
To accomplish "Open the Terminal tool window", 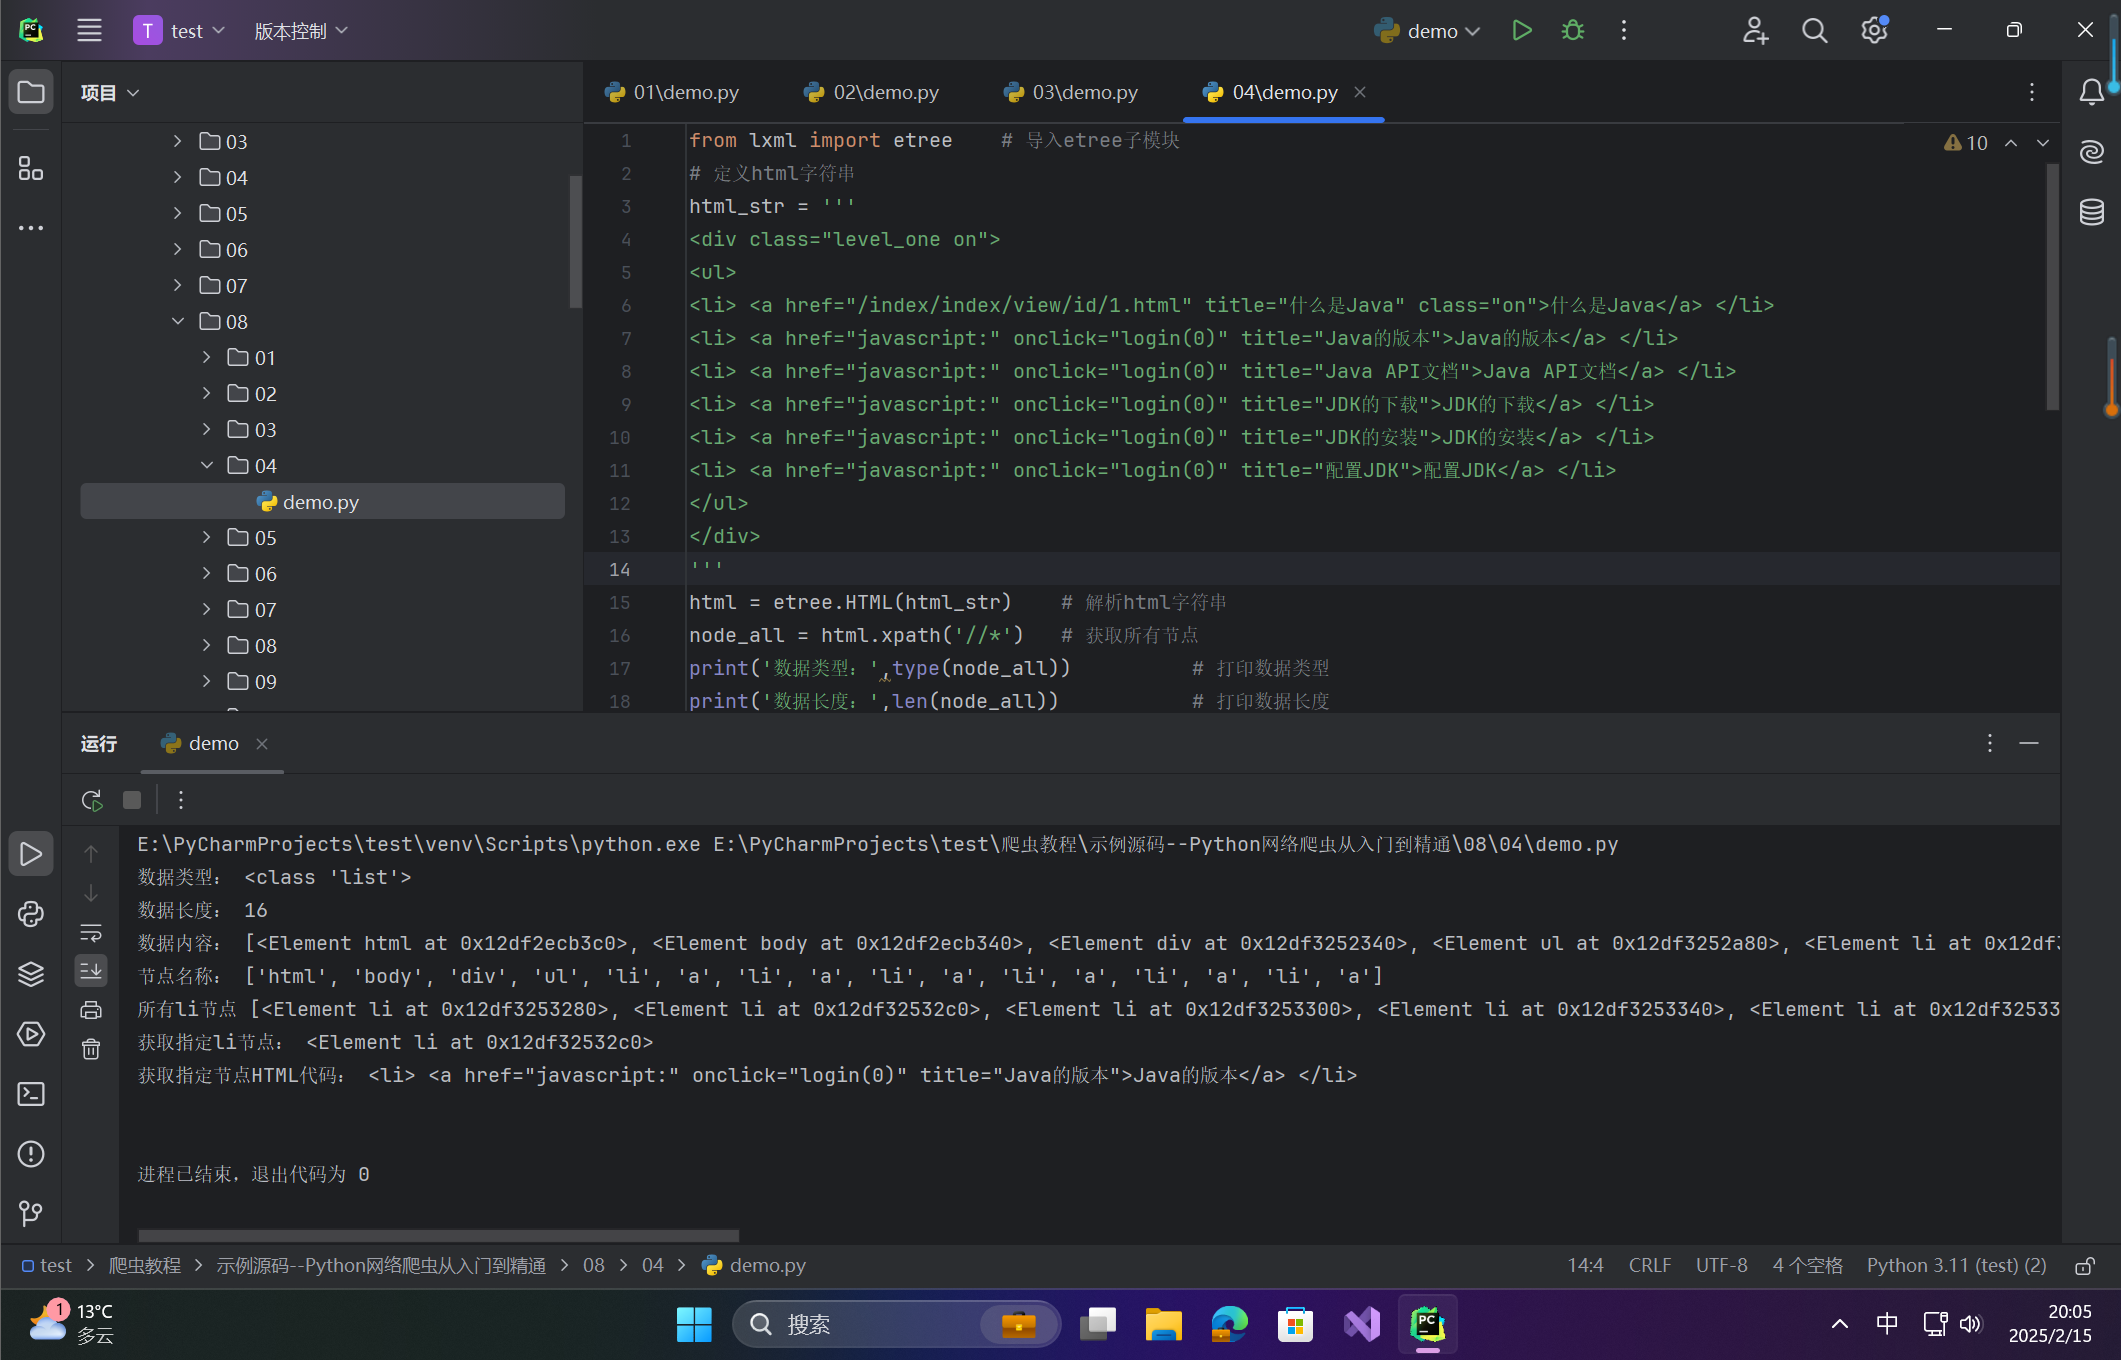I will 31,1094.
